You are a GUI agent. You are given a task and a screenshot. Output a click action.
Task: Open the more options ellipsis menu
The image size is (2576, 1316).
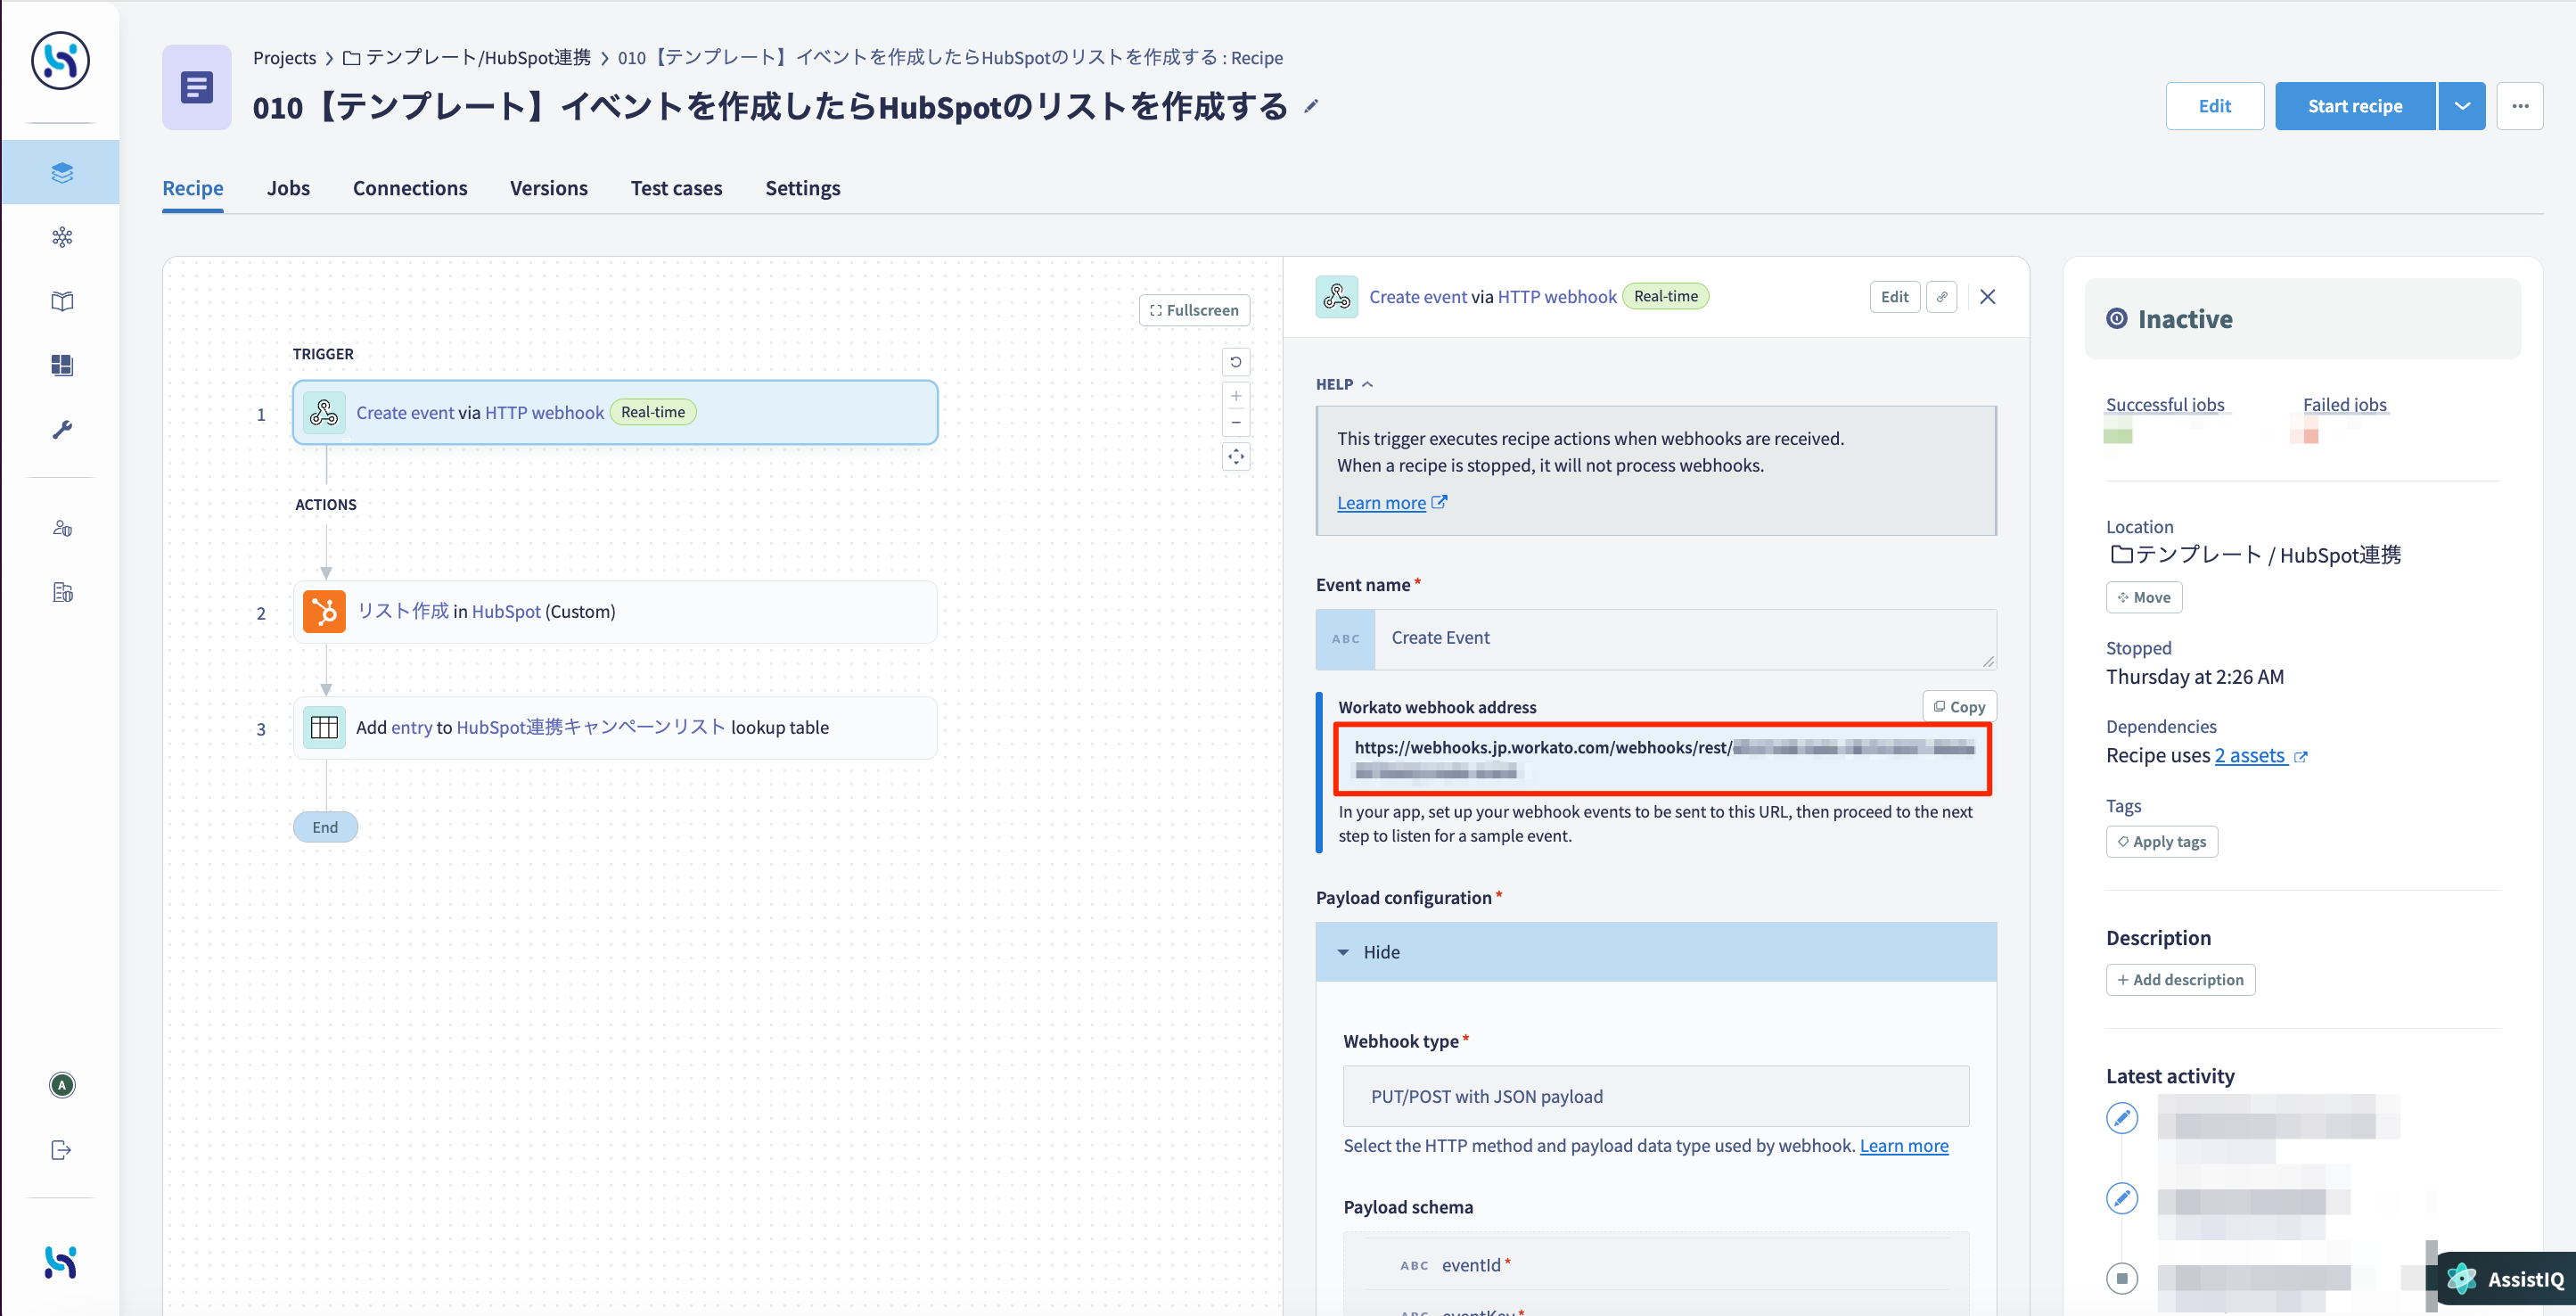click(2520, 106)
